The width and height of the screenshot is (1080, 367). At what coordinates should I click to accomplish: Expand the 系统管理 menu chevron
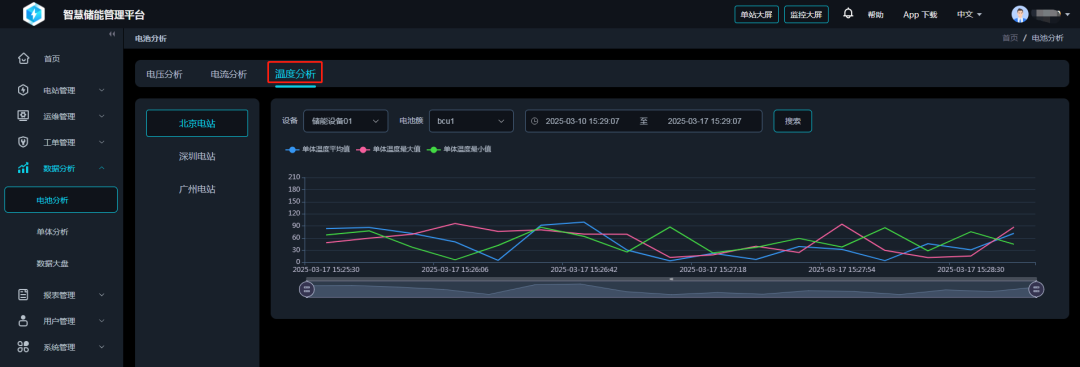(101, 347)
